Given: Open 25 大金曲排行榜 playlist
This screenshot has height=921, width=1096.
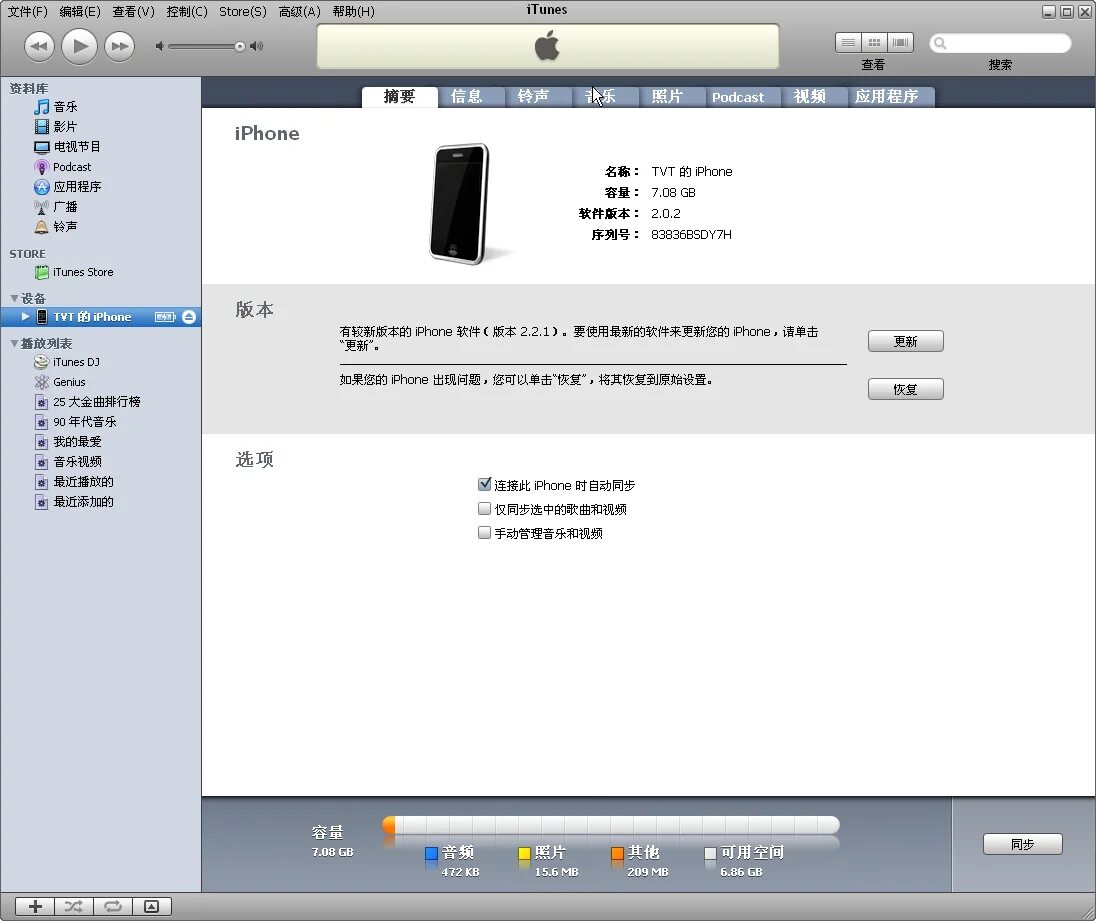Looking at the screenshot, I should pyautogui.click(x=96, y=402).
